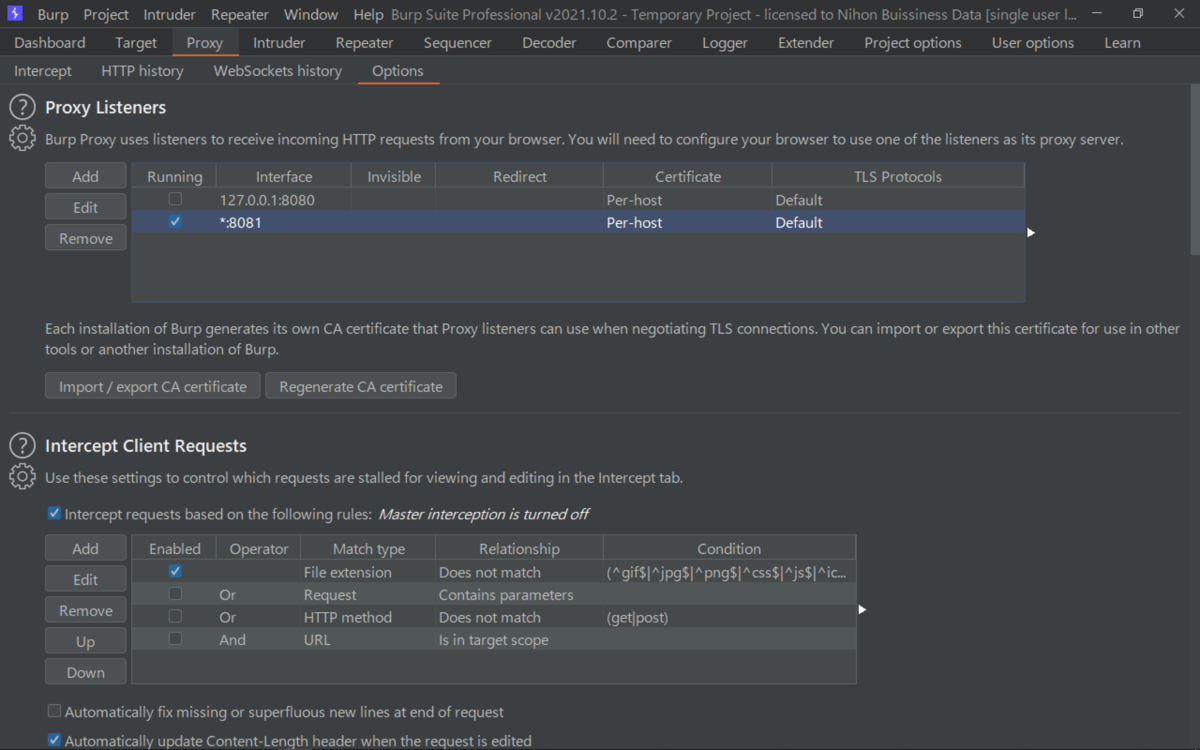The image size is (1200, 750).
Task: Edit the selected intercept rule
Action: coord(86,579)
